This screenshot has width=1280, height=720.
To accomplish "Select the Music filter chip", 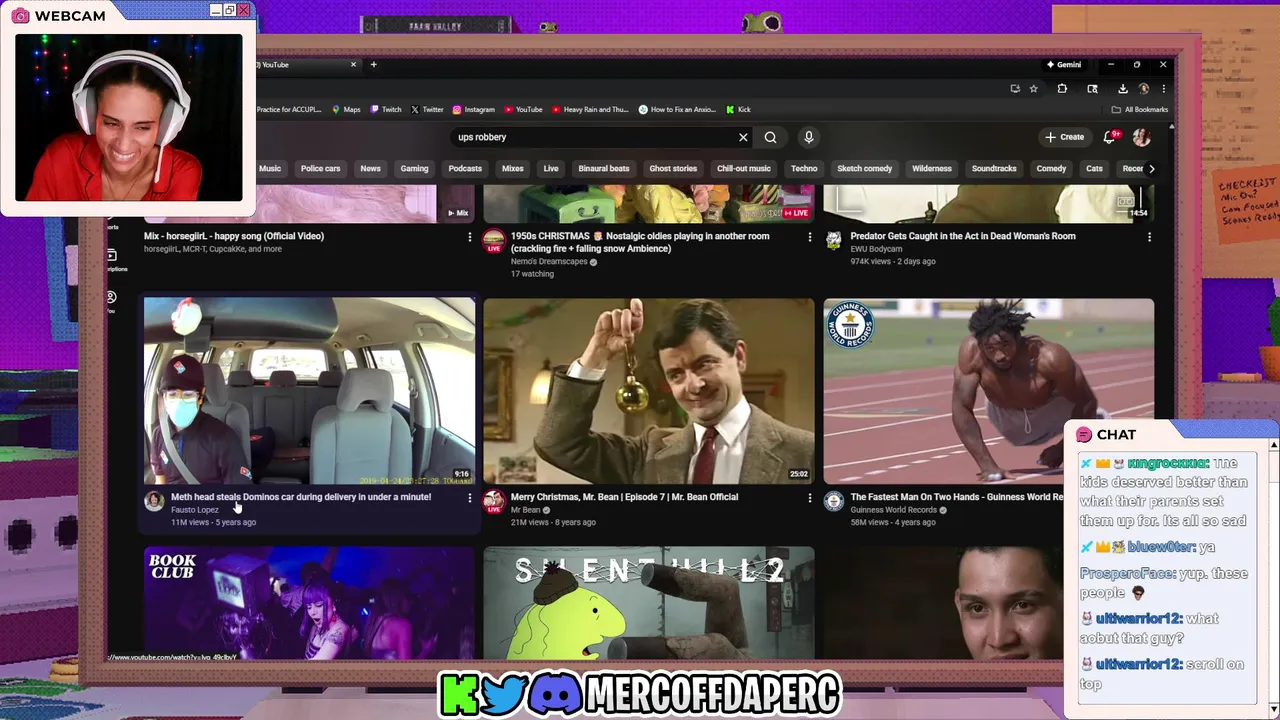I will [270, 169].
